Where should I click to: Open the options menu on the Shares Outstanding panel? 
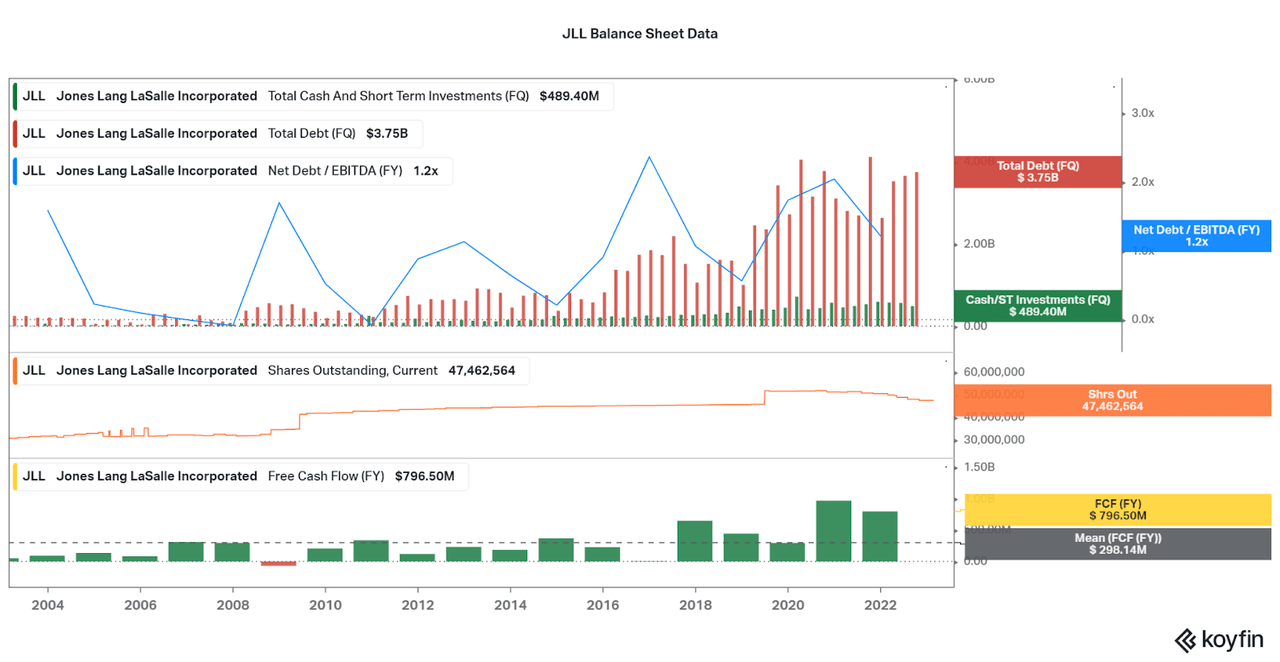pos(945,363)
